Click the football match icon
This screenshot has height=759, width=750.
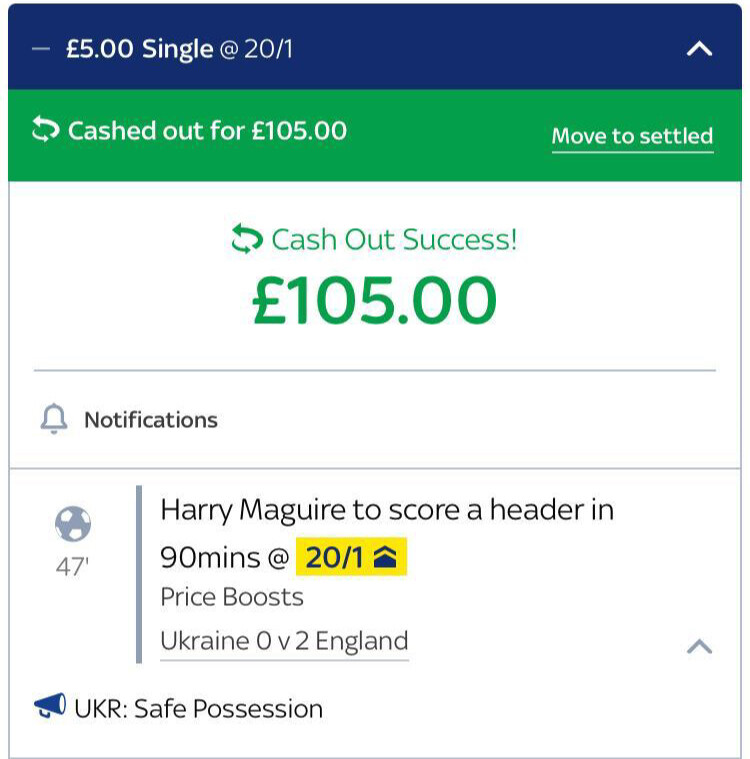click(x=72, y=524)
